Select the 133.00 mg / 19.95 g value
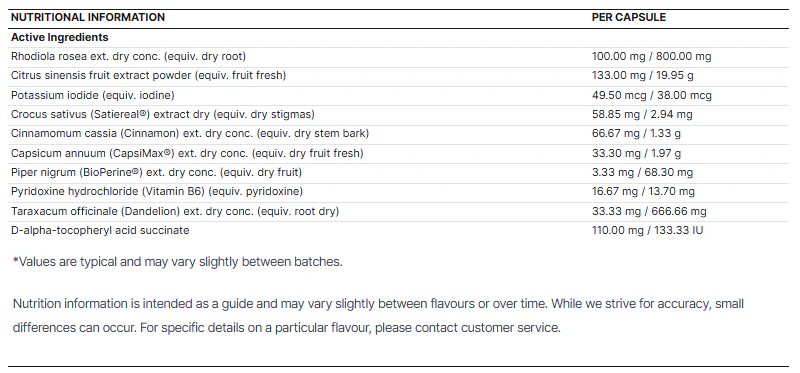 pos(642,76)
